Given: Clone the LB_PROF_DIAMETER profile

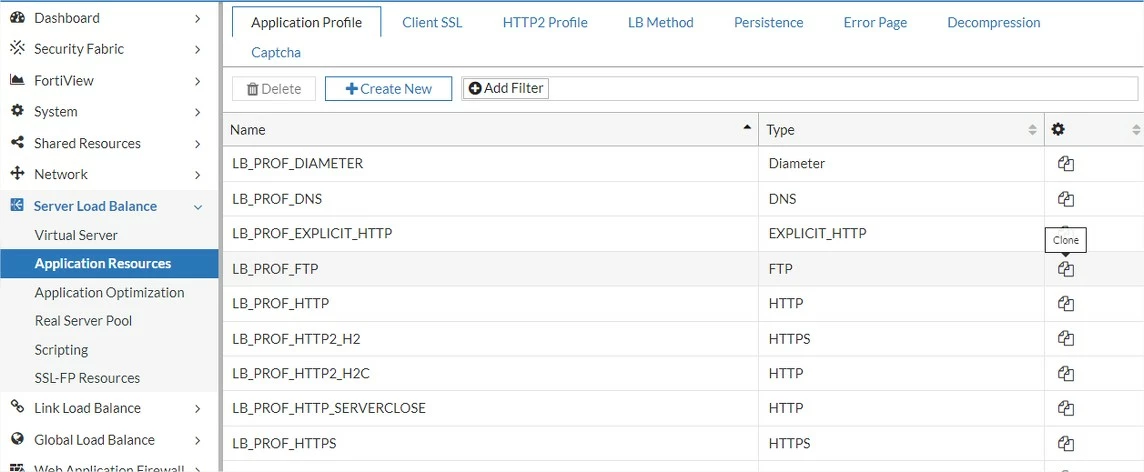Looking at the screenshot, I should tap(1066, 164).
